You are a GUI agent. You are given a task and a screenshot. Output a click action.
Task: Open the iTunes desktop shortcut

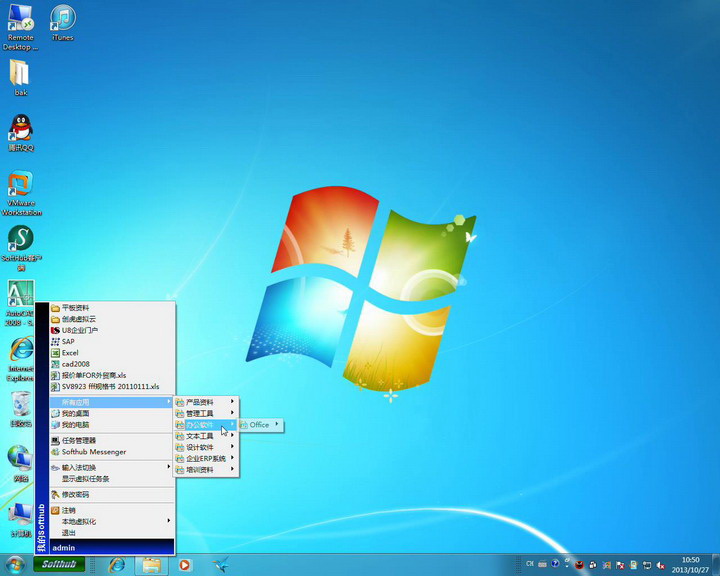[x=62, y=21]
